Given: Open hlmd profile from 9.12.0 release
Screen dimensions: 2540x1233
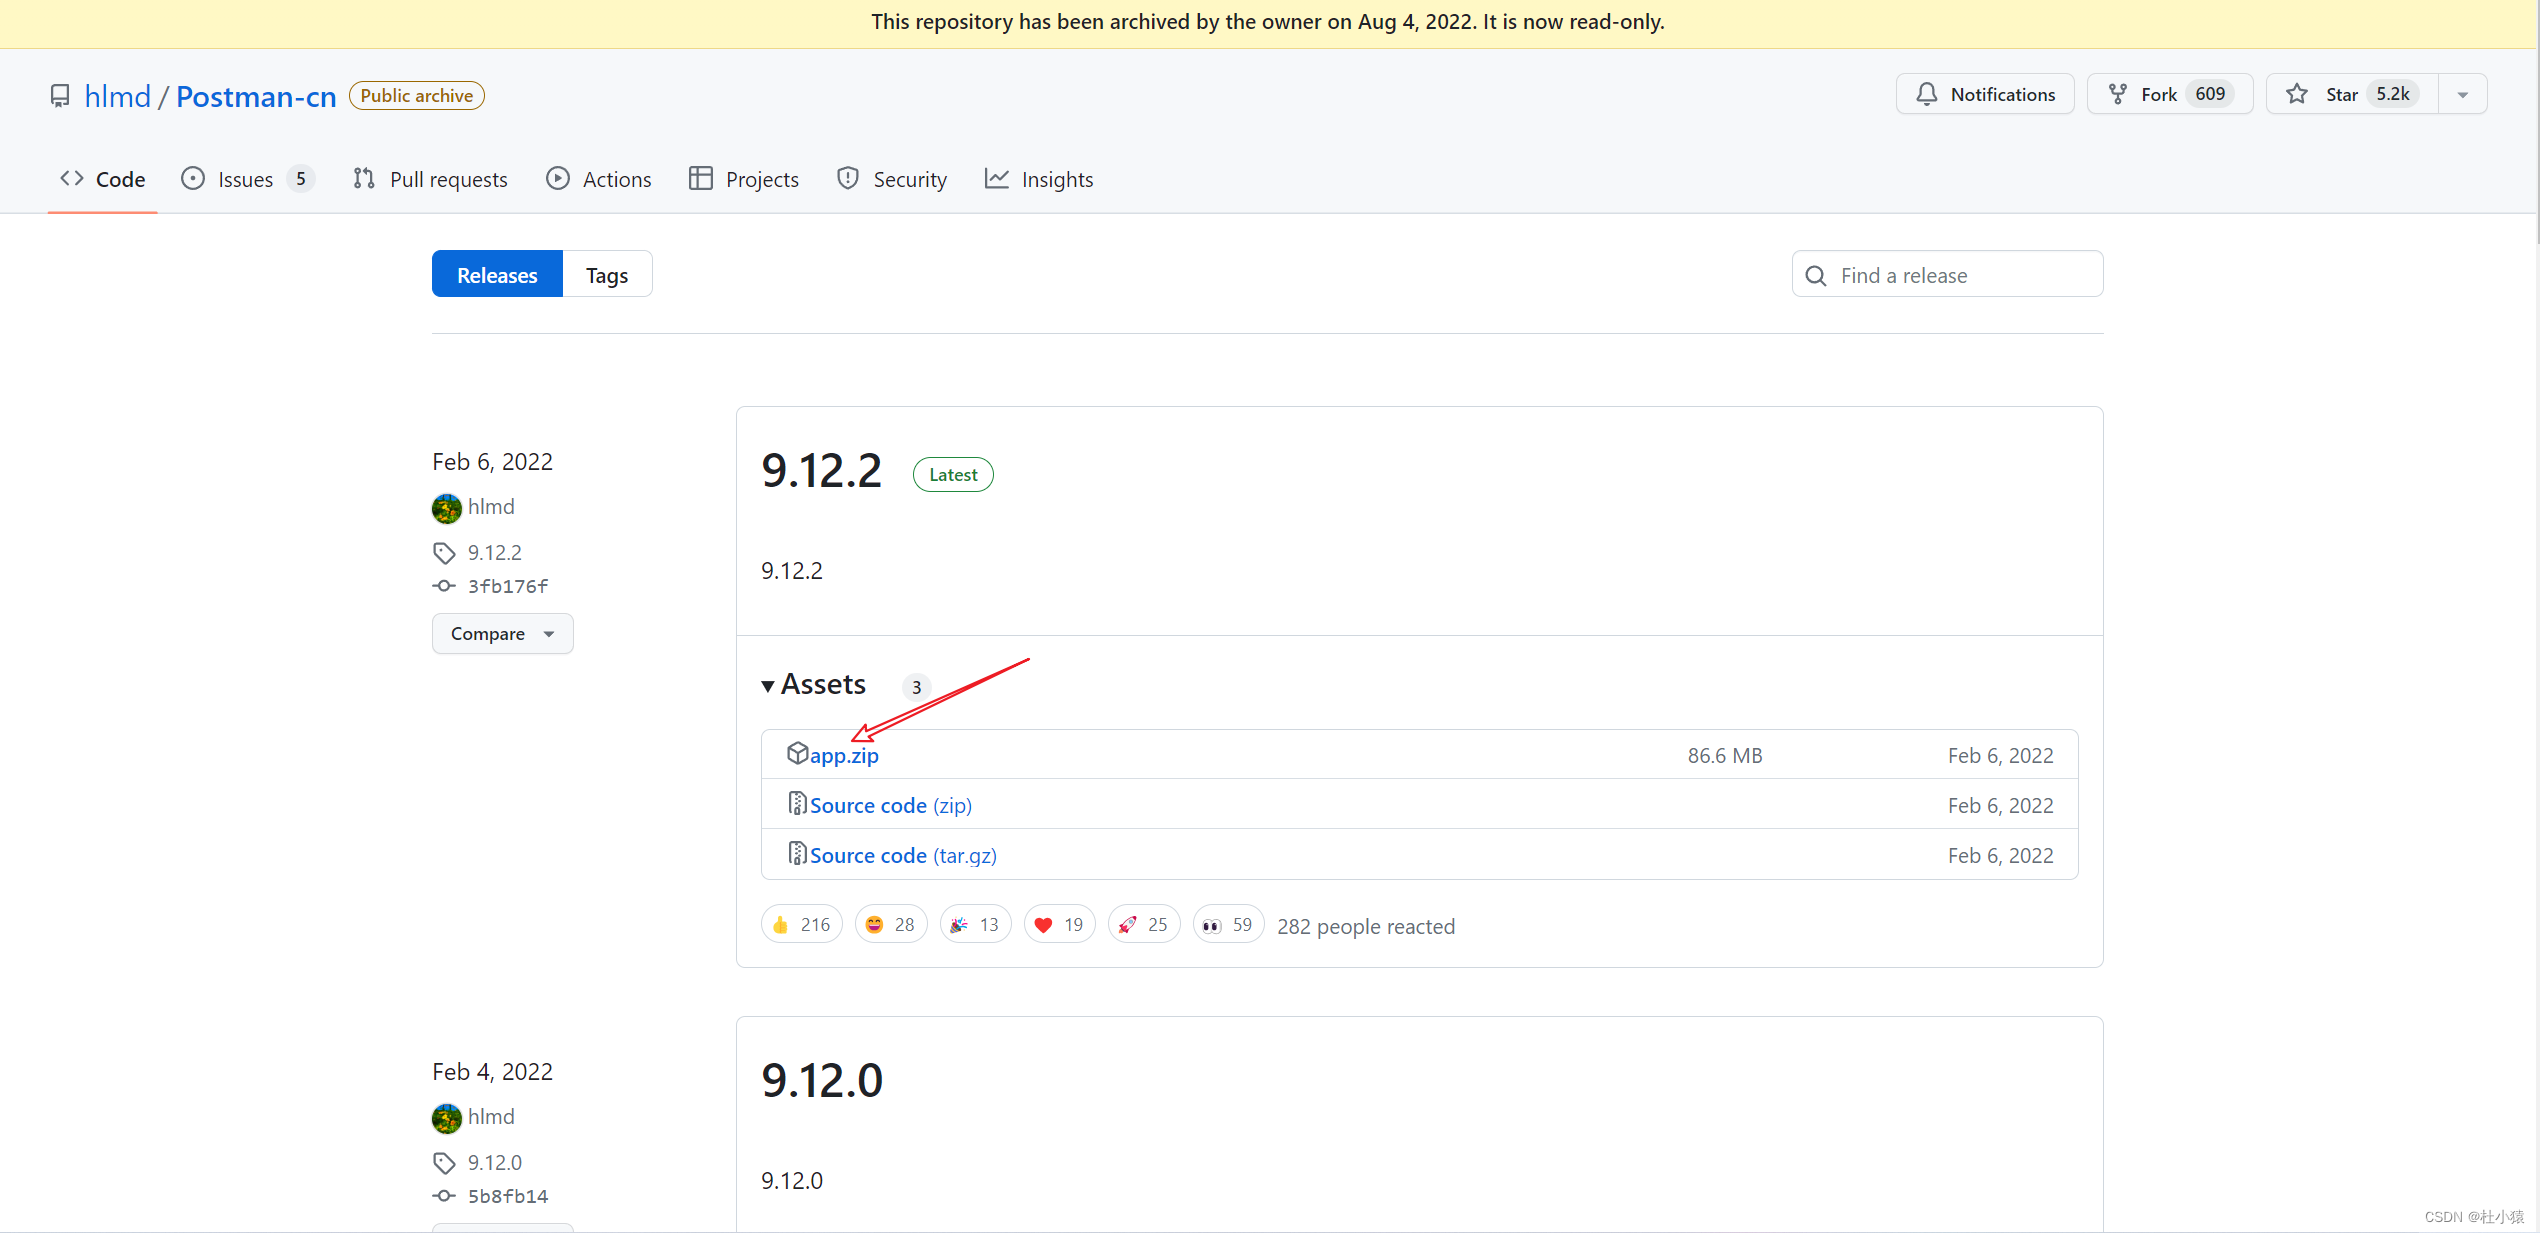Looking at the screenshot, I should tap(491, 1117).
